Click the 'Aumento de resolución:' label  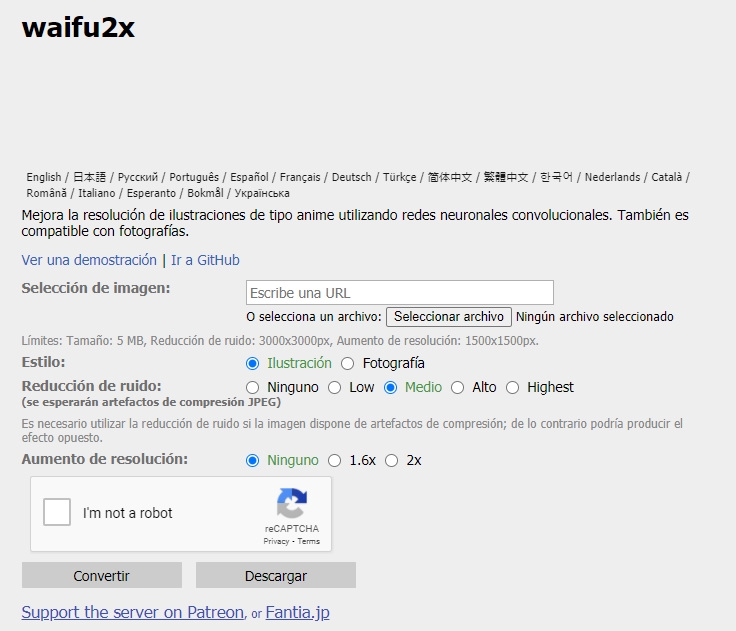coord(105,459)
